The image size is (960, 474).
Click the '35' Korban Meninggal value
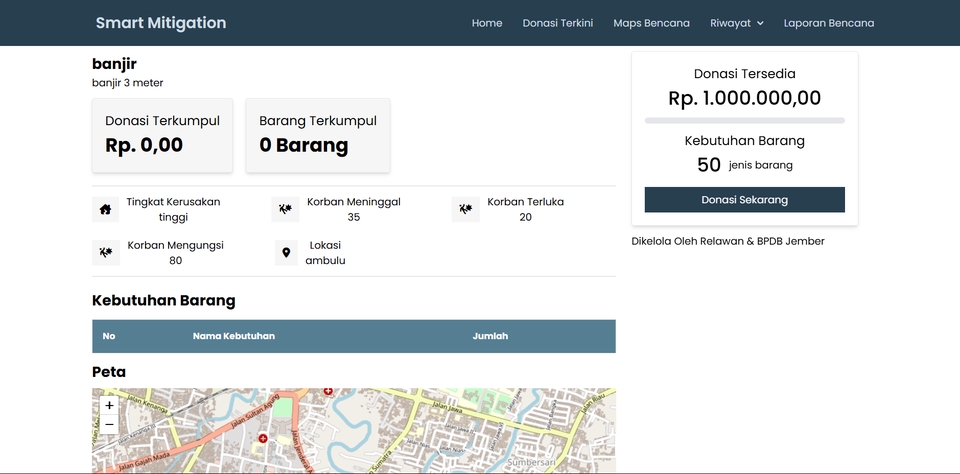tap(354, 217)
